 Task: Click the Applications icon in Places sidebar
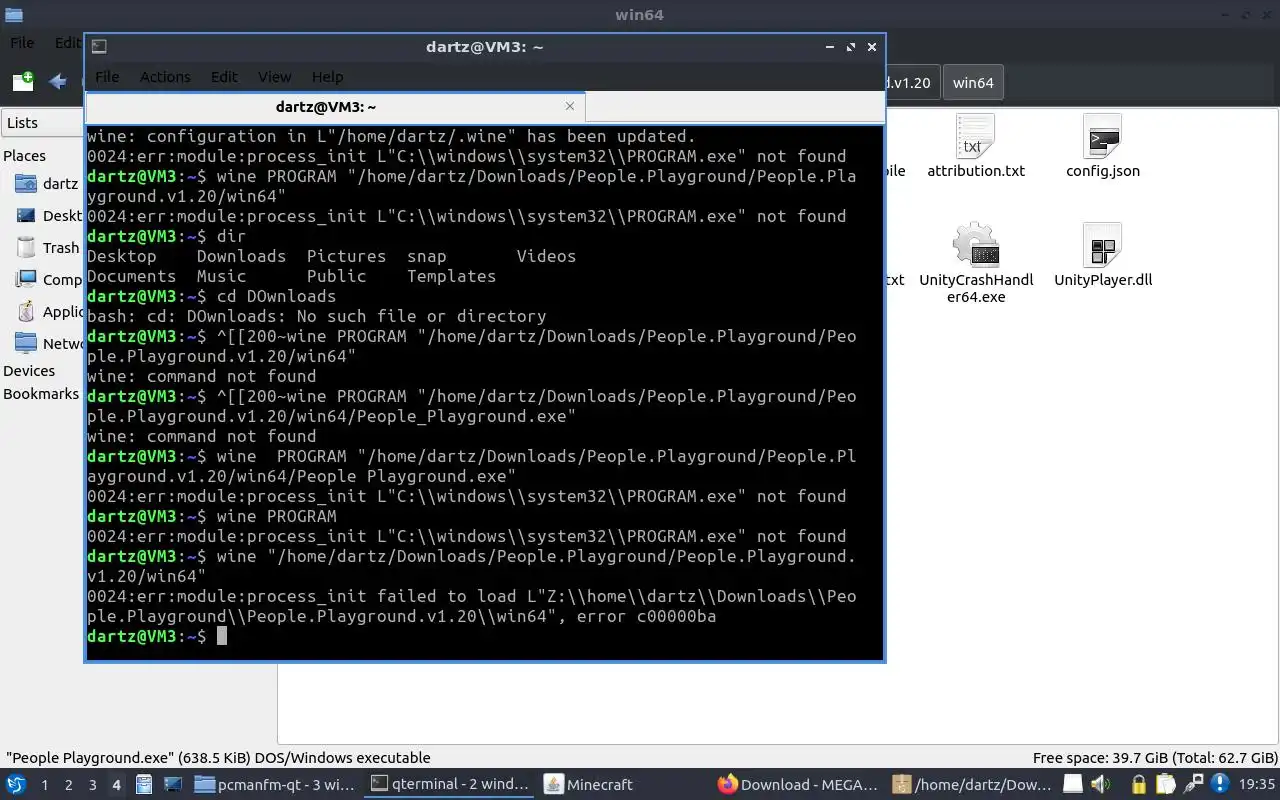coord(27,312)
